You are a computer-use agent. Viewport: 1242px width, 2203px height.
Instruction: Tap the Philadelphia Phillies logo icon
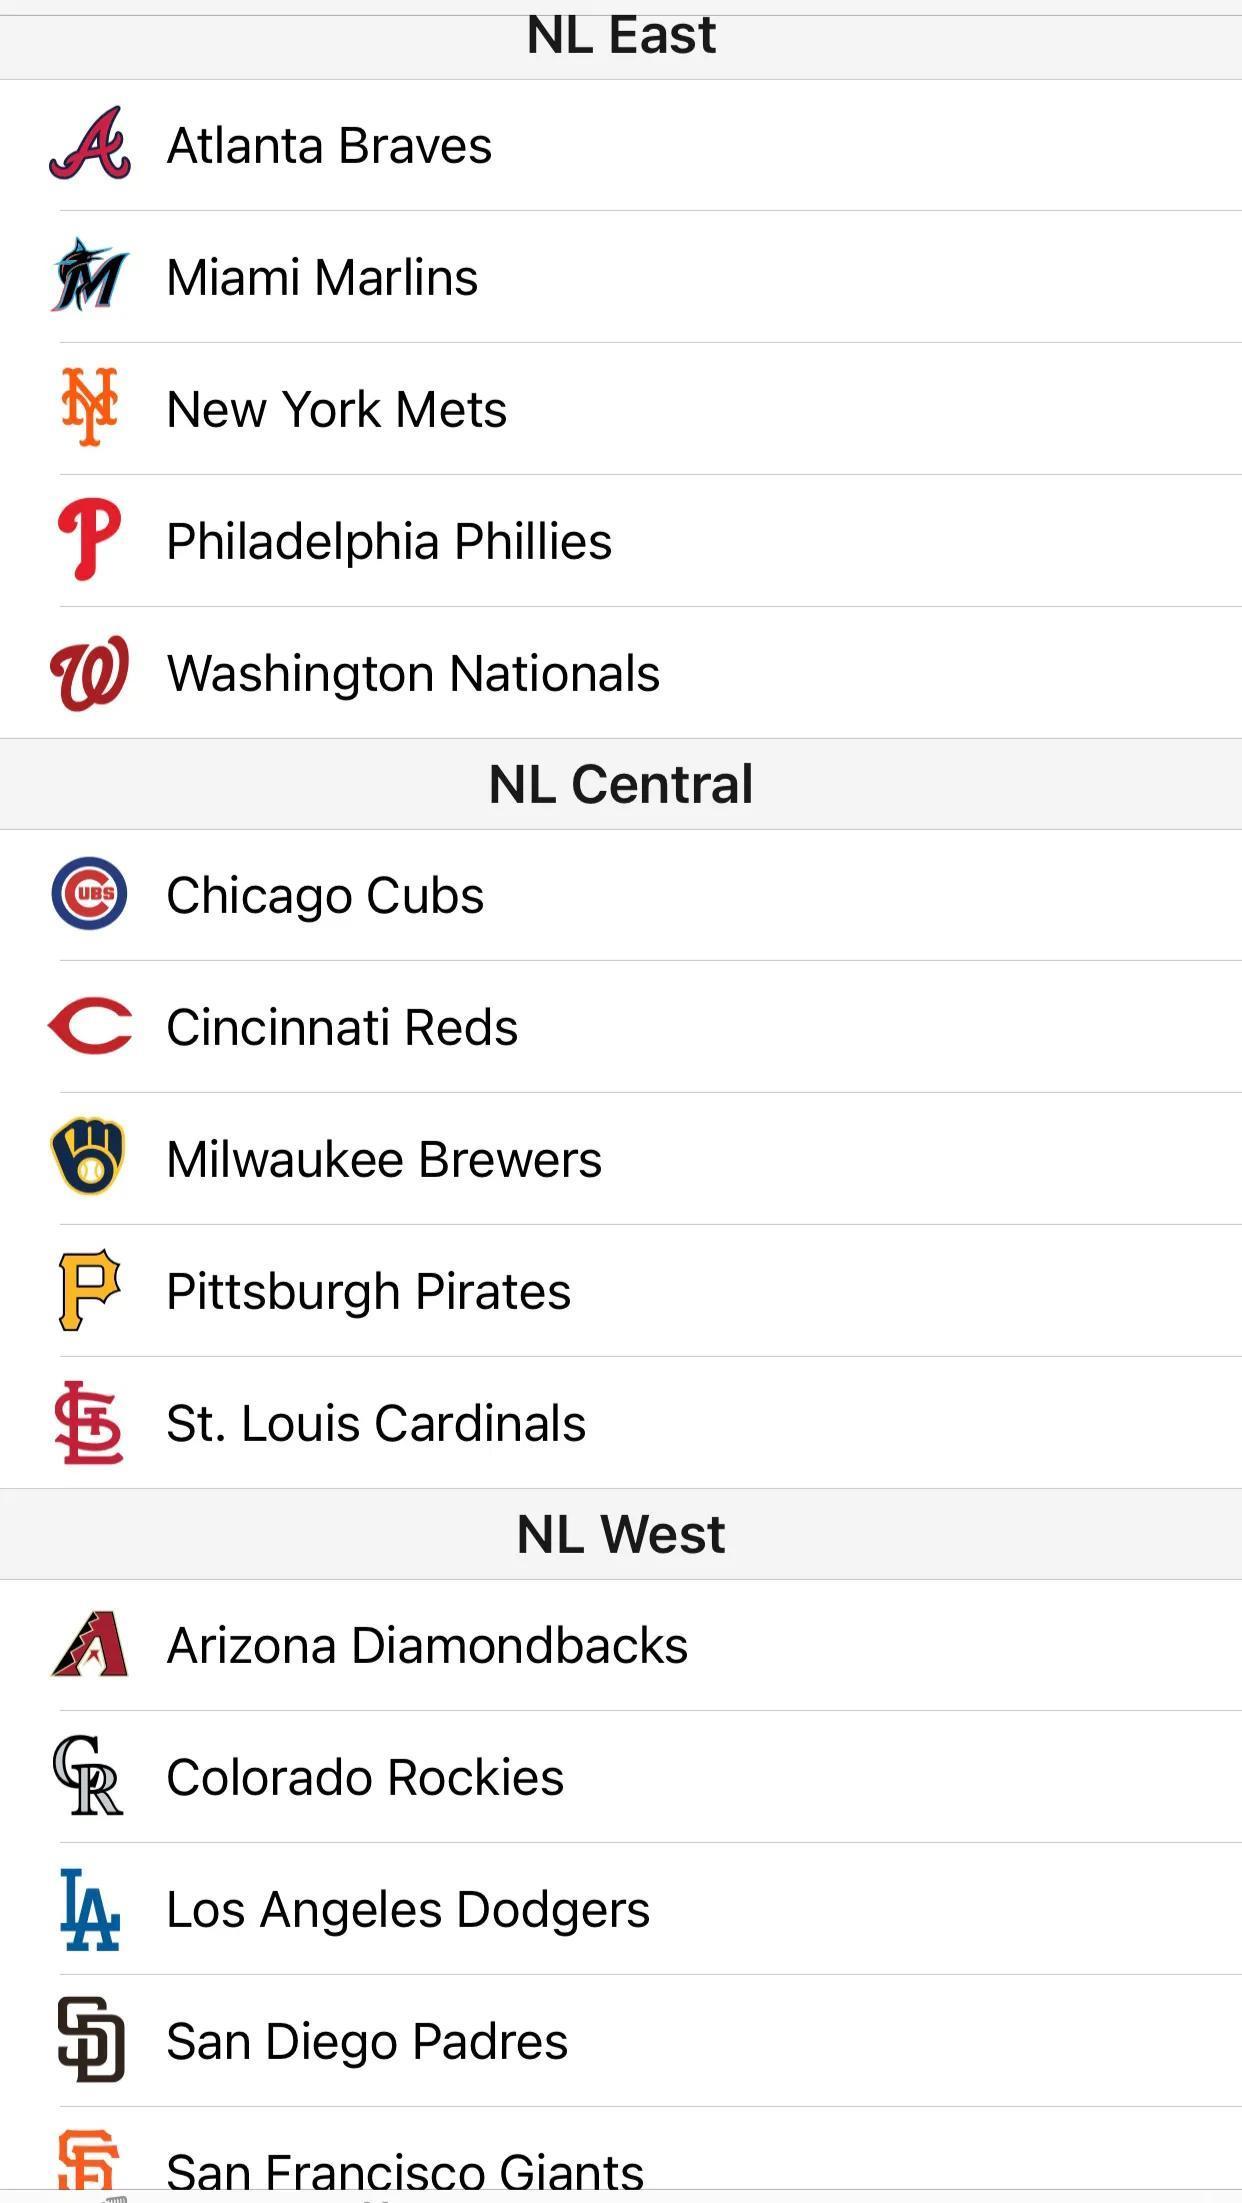click(x=90, y=540)
